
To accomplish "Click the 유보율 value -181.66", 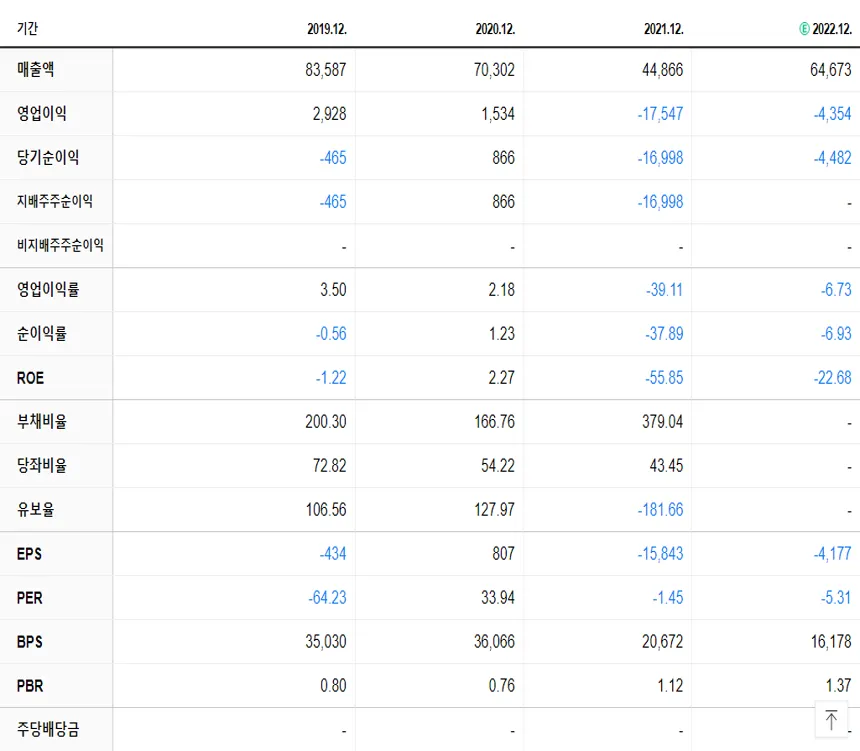I will click(660, 510).
